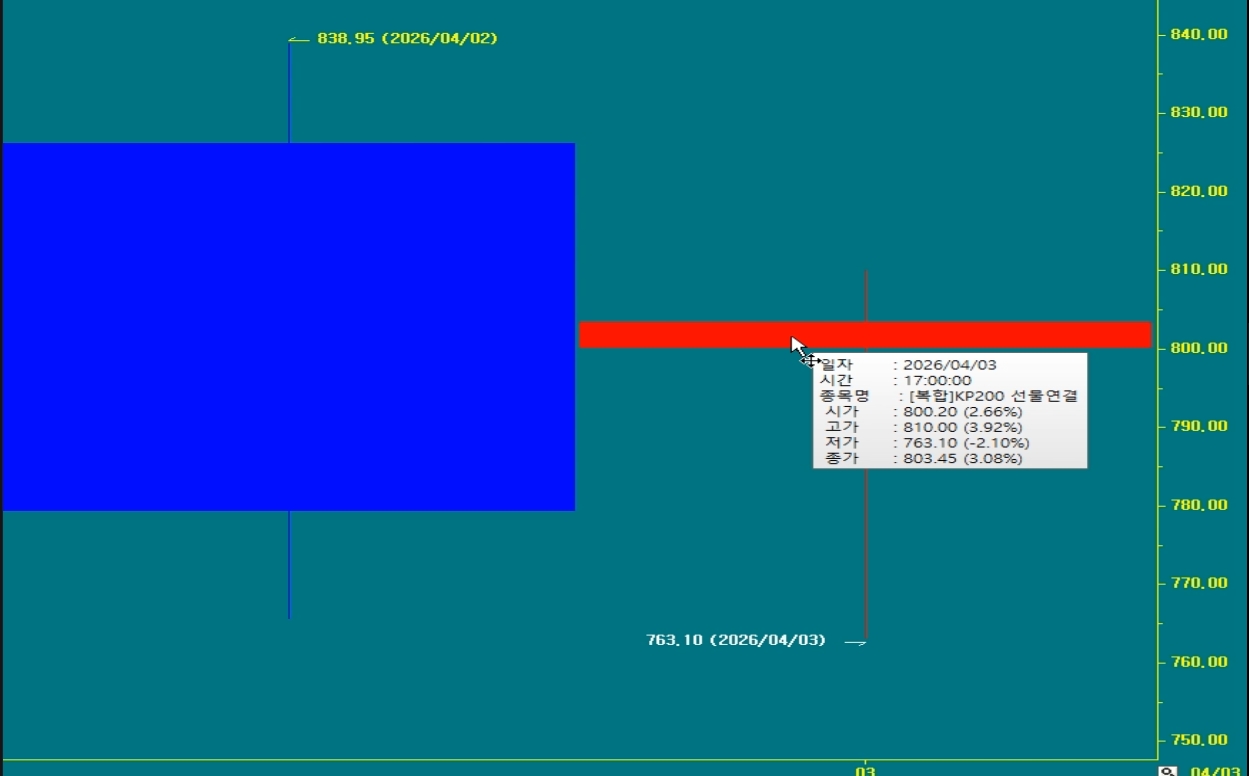This screenshot has height=776, width=1249.
Task: Click the 04/03 date label at bottom right
Action: (1212, 771)
